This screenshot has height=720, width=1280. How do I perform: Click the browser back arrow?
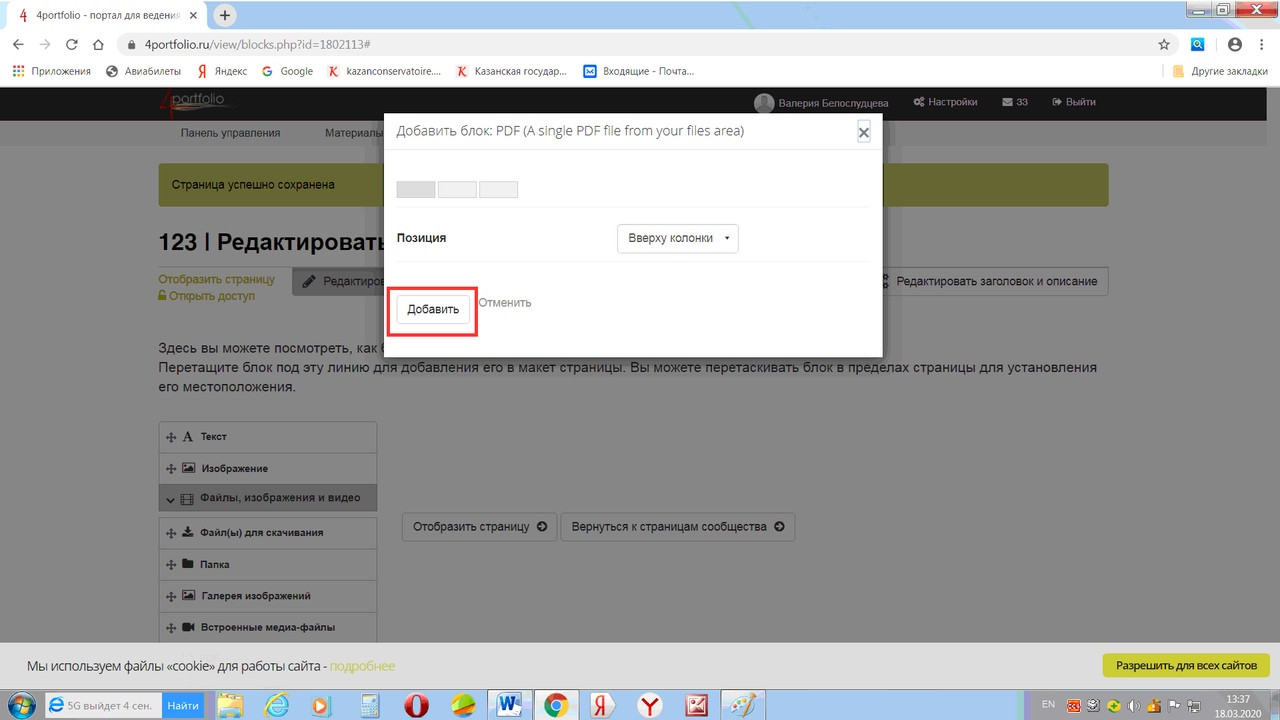point(18,45)
